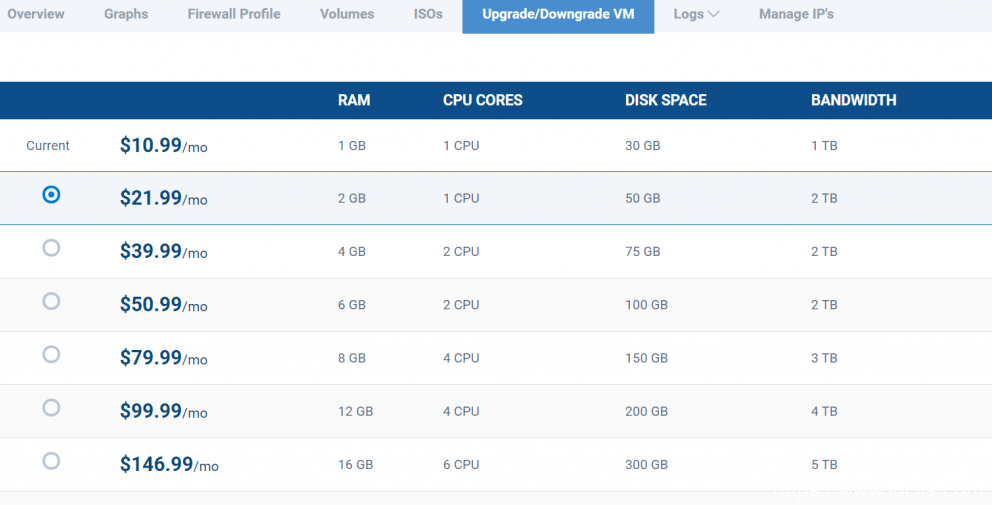Pick the $79.99/mo plan radio button
This screenshot has height=505, width=992.
coord(51,354)
